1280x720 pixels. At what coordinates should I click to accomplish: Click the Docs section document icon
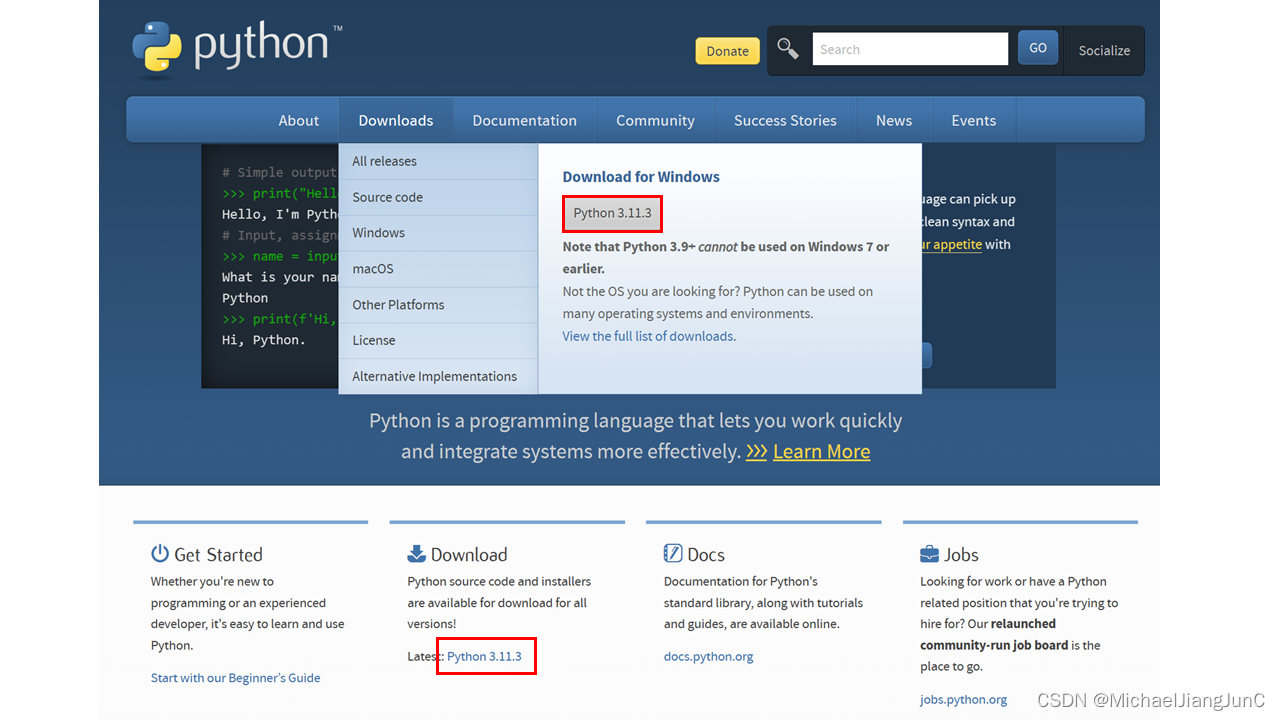tap(673, 554)
